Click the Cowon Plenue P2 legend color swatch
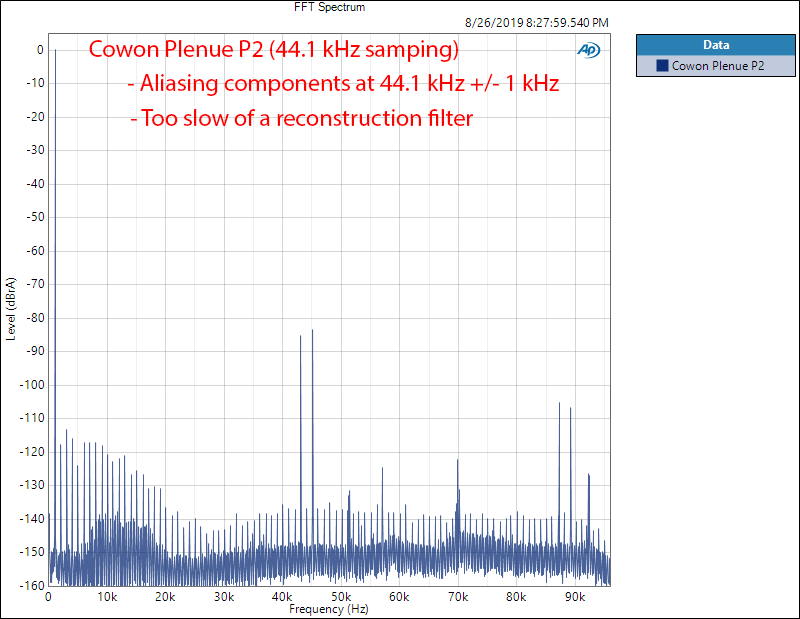This screenshot has height=619, width=800. [x=662, y=66]
